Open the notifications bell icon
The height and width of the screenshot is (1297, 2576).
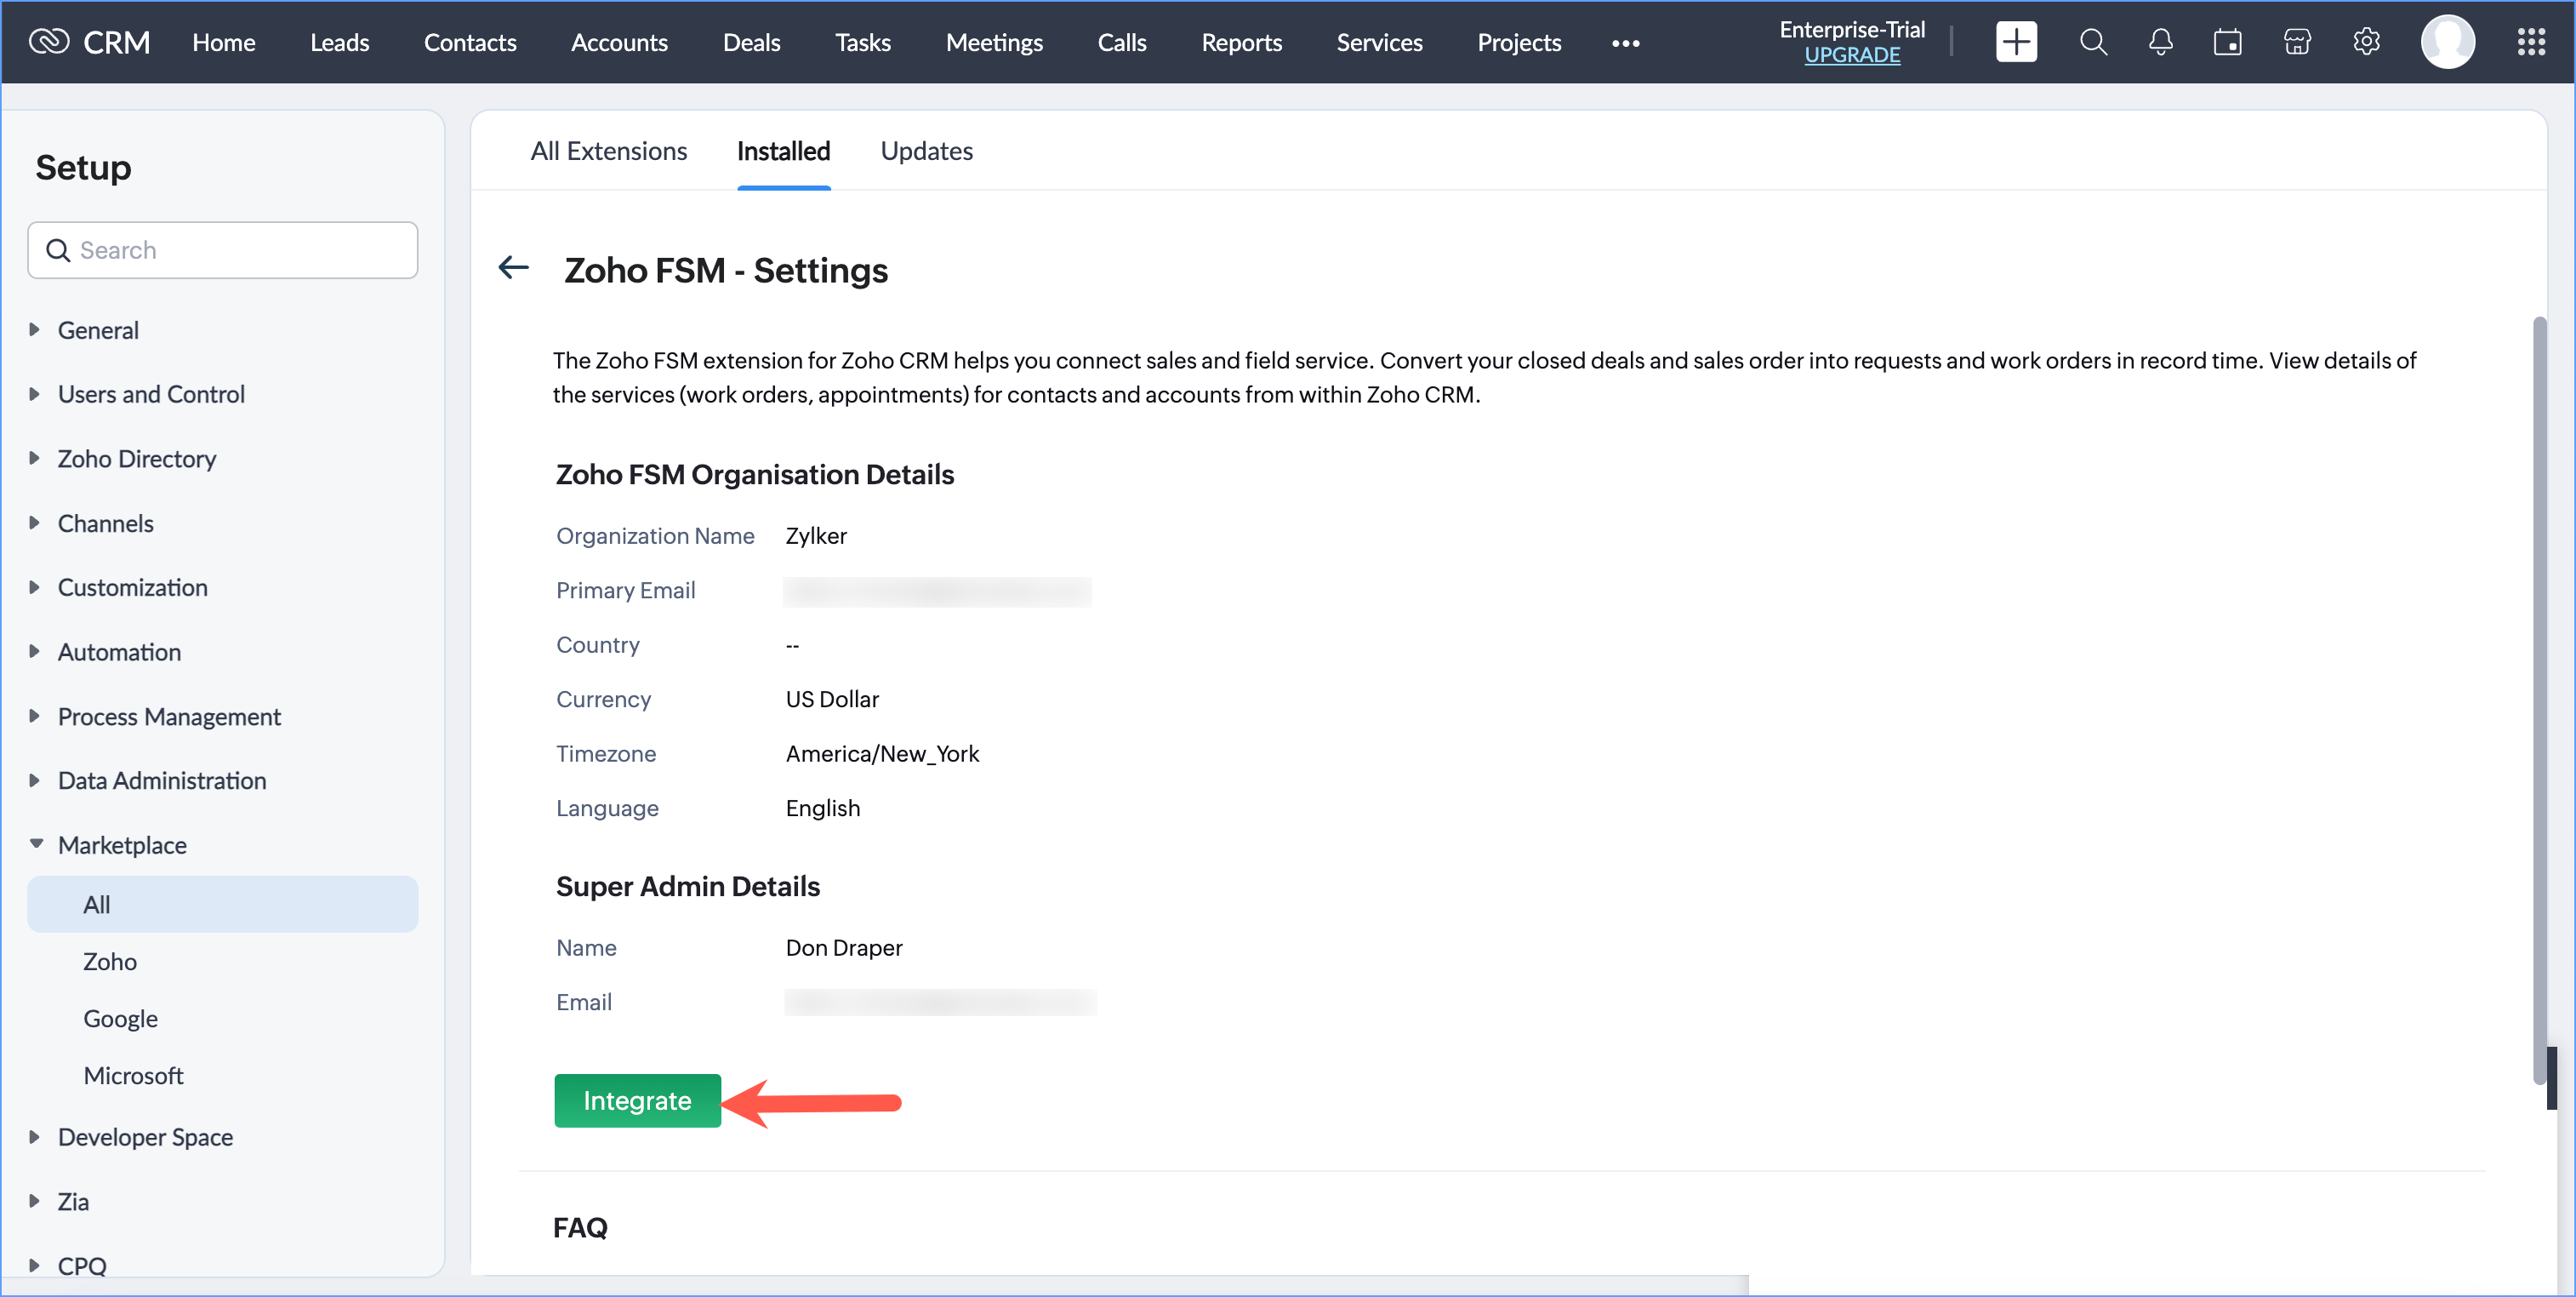click(x=2160, y=42)
